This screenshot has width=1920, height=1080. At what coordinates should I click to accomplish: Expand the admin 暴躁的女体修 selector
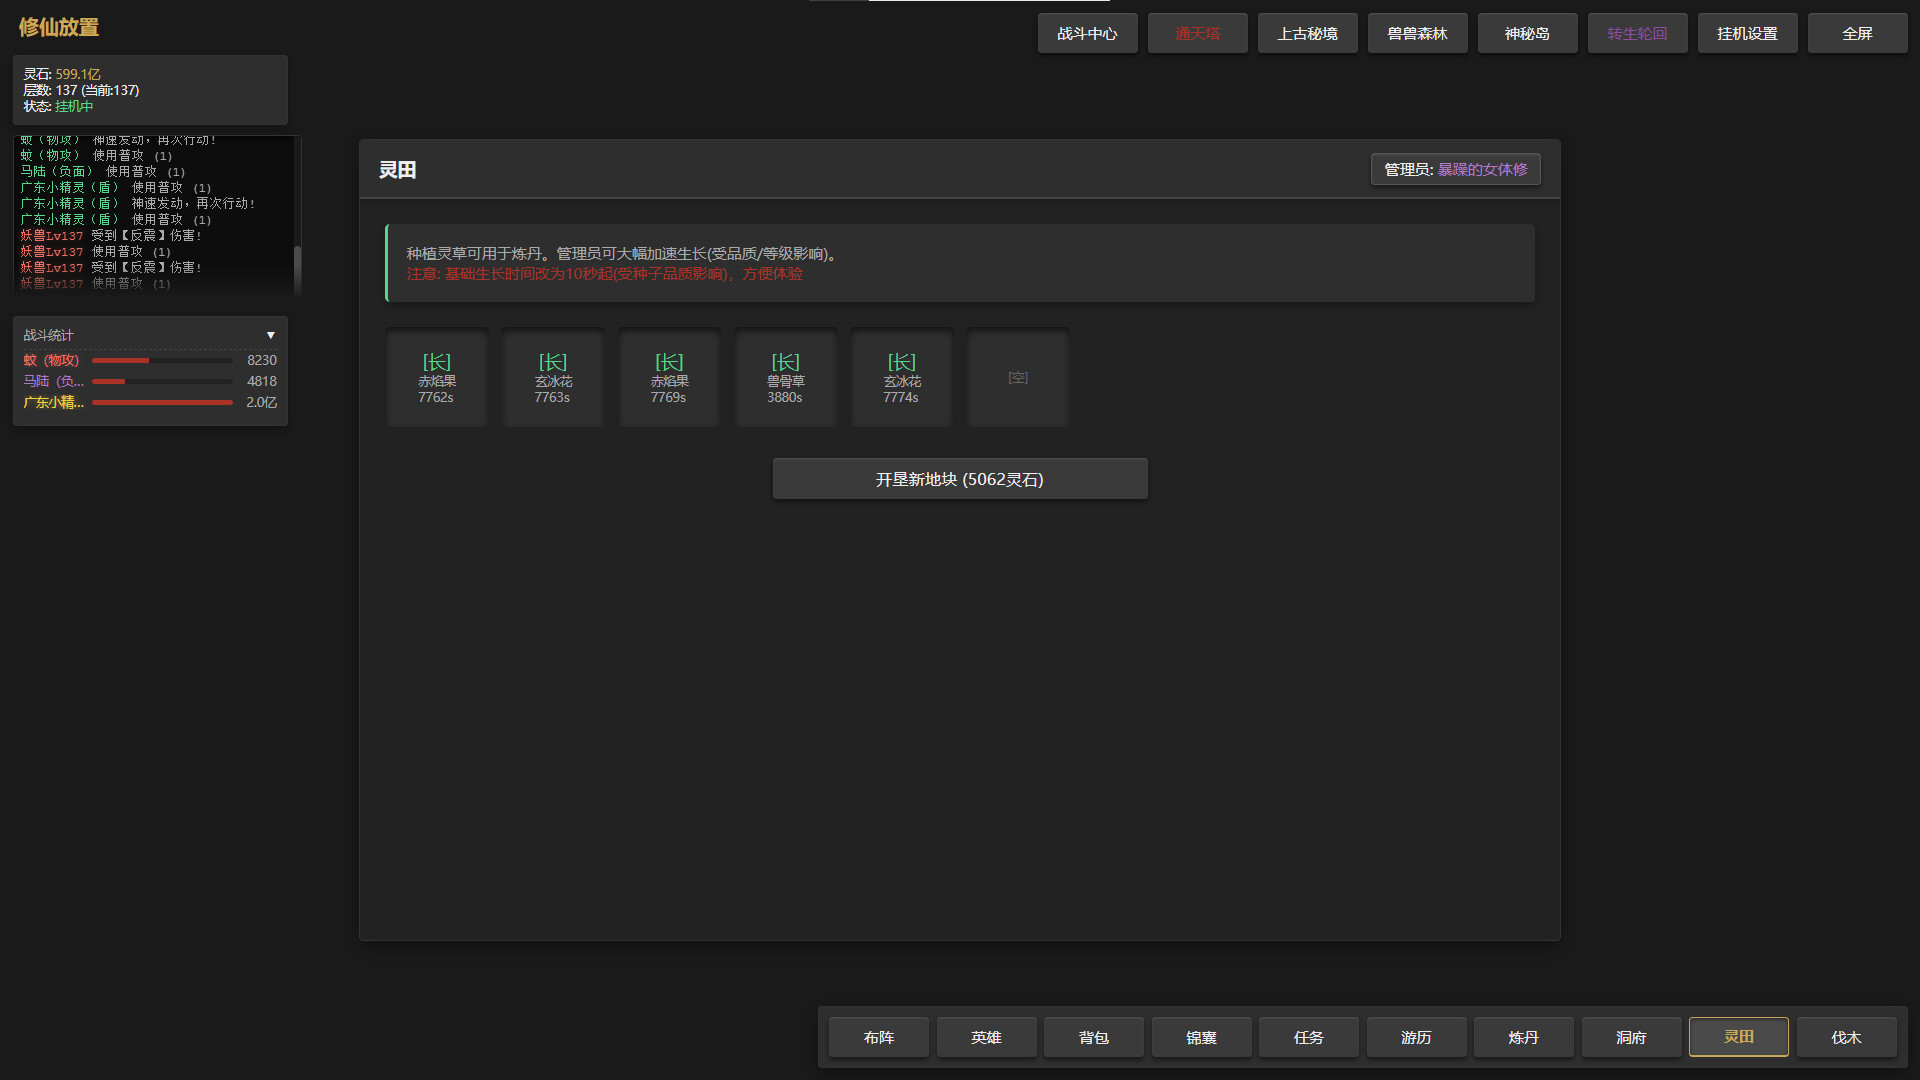[x=1455, y=169]
